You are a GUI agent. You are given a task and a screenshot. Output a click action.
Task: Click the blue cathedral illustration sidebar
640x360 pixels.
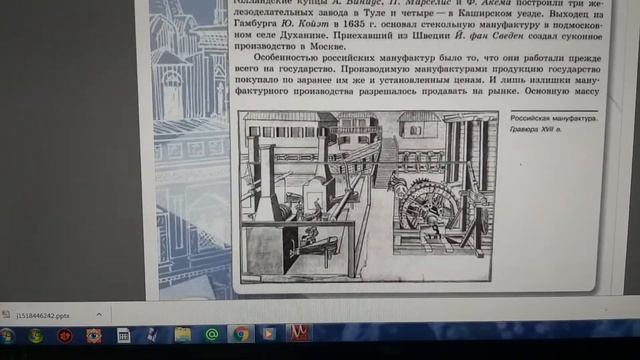point(191,149)
